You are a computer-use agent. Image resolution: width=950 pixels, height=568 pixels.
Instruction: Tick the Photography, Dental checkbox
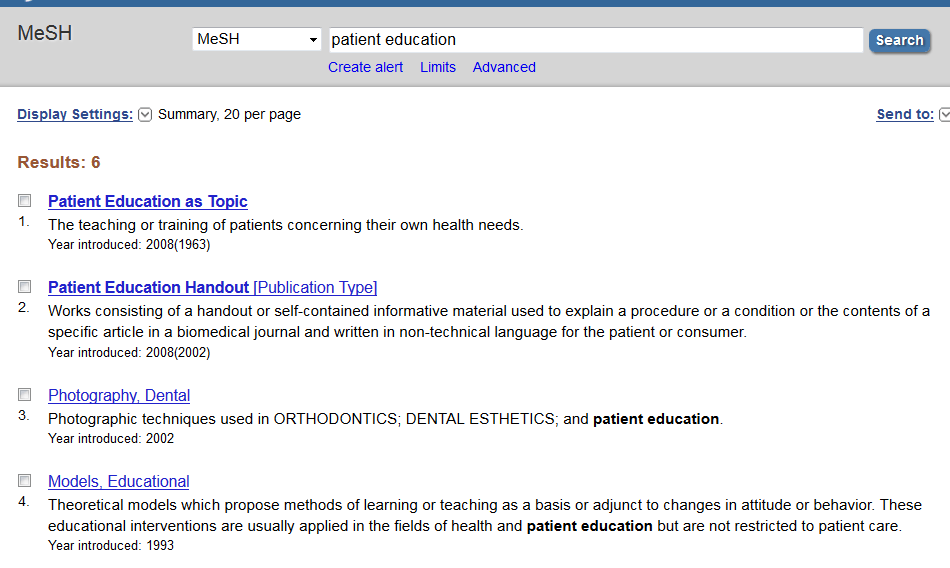24,395
